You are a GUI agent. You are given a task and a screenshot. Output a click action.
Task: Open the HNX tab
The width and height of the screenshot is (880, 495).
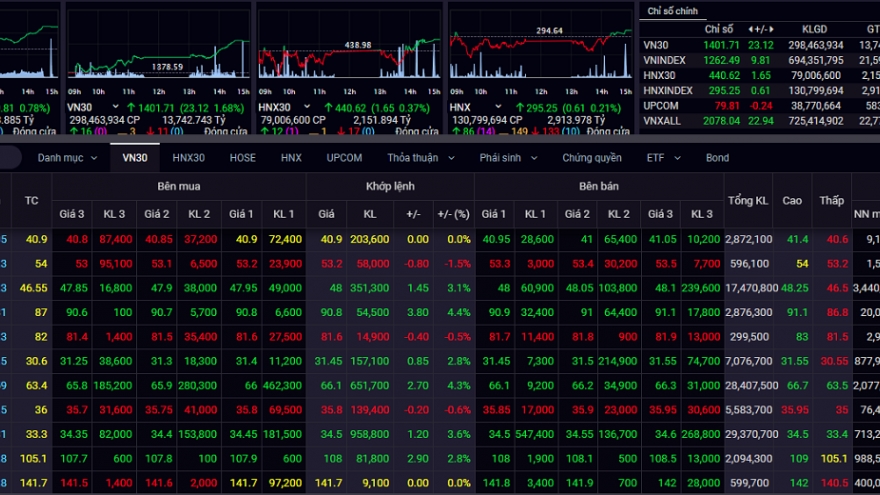click(x=291, y=158)
